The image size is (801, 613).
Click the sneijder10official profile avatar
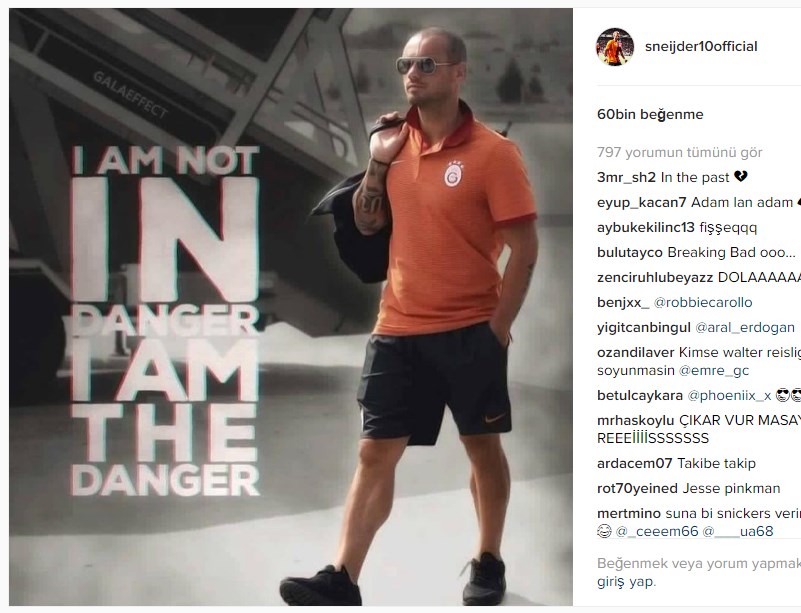[615, 47]
